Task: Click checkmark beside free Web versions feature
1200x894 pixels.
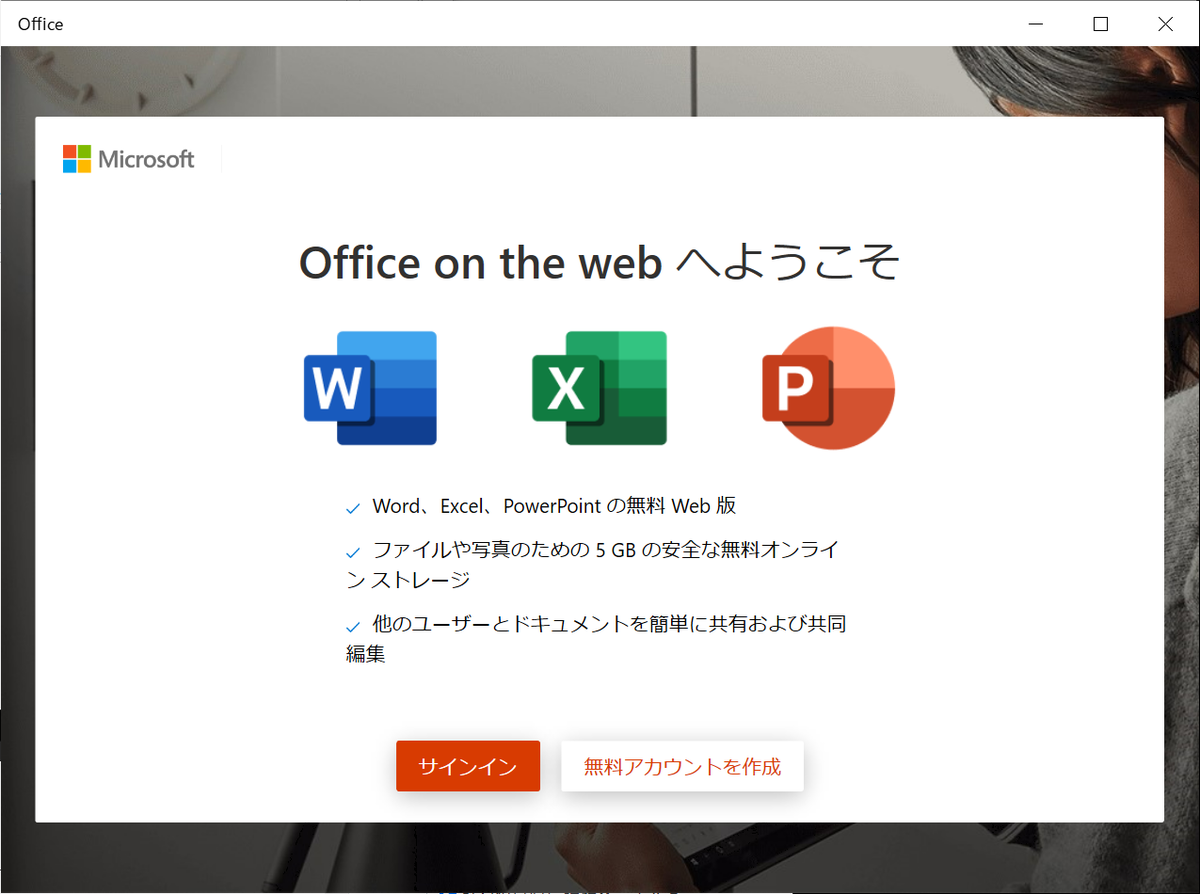Action: click(353, 506)
